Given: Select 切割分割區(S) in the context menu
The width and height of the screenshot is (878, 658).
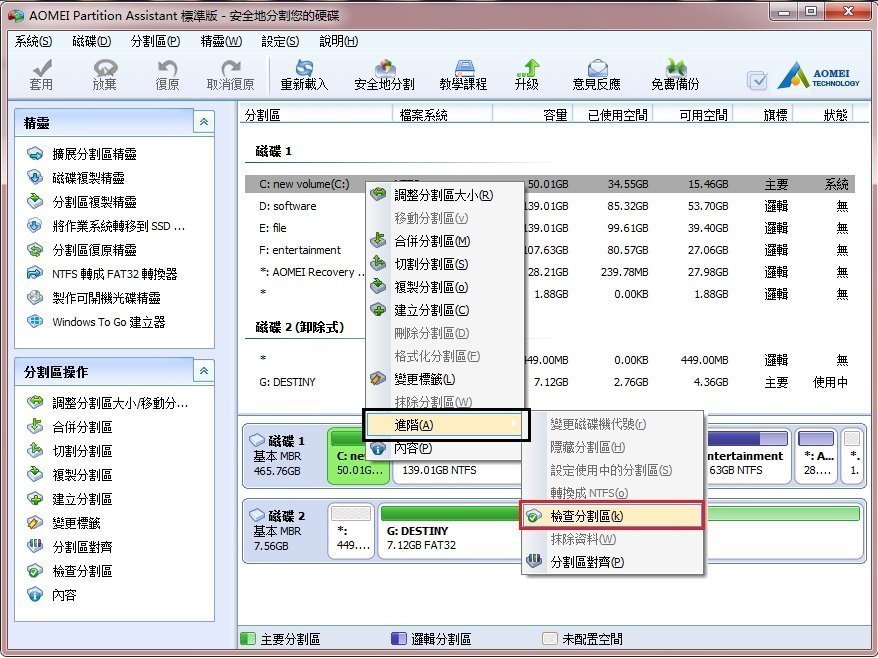Looking at the screenshot, I should pos(445,264).
